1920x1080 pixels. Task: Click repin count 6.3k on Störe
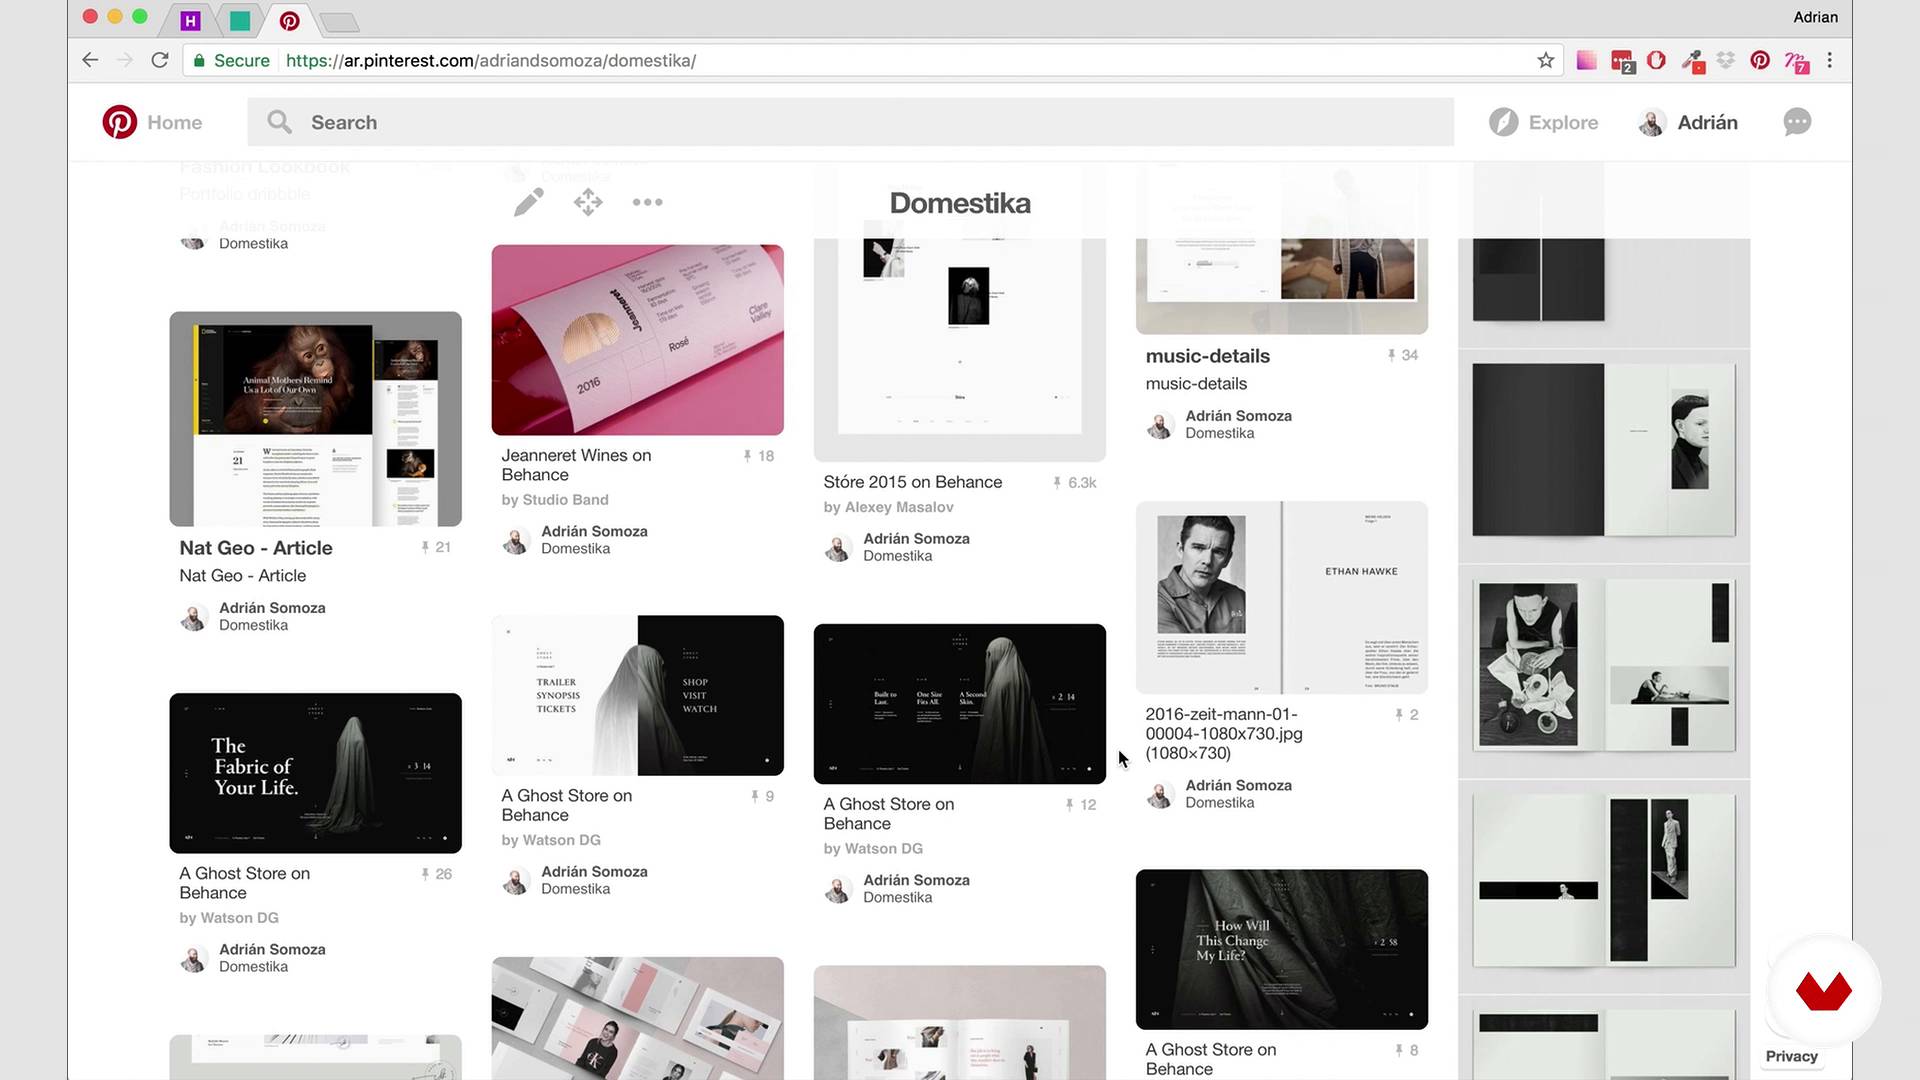click(1075, 483)
